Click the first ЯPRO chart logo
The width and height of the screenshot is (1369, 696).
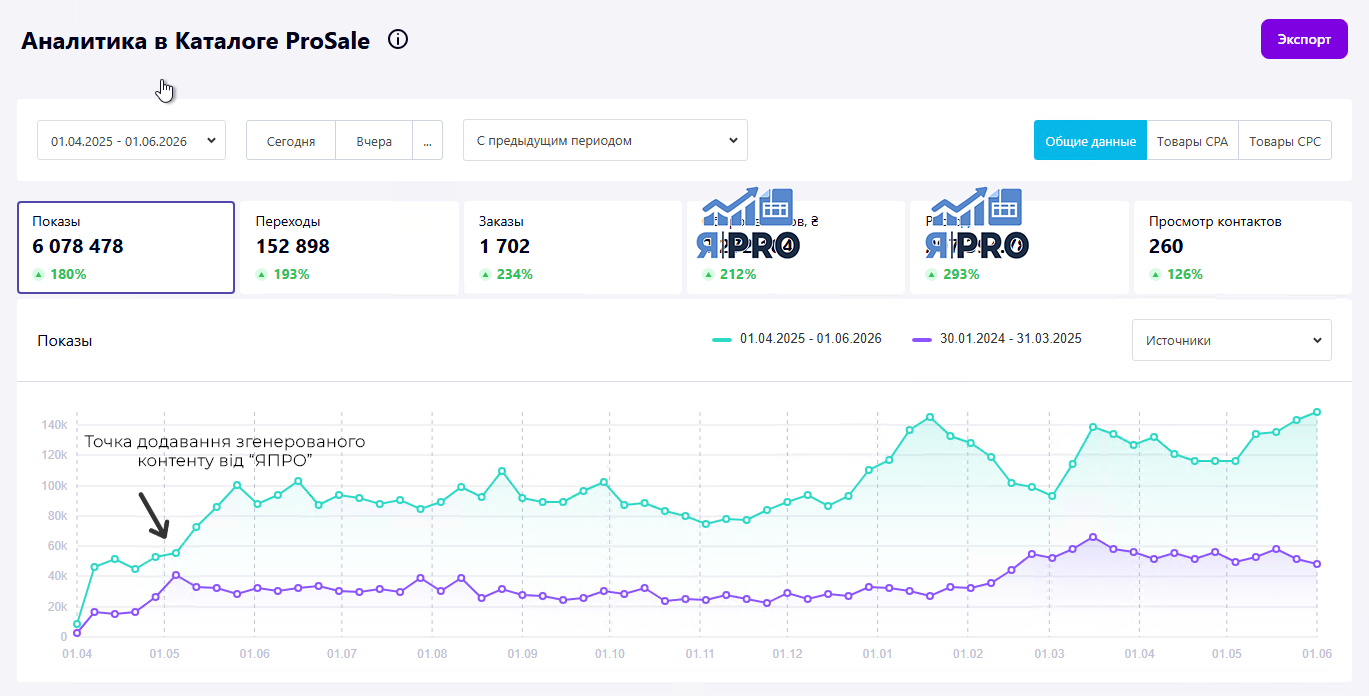click(748, 224)
